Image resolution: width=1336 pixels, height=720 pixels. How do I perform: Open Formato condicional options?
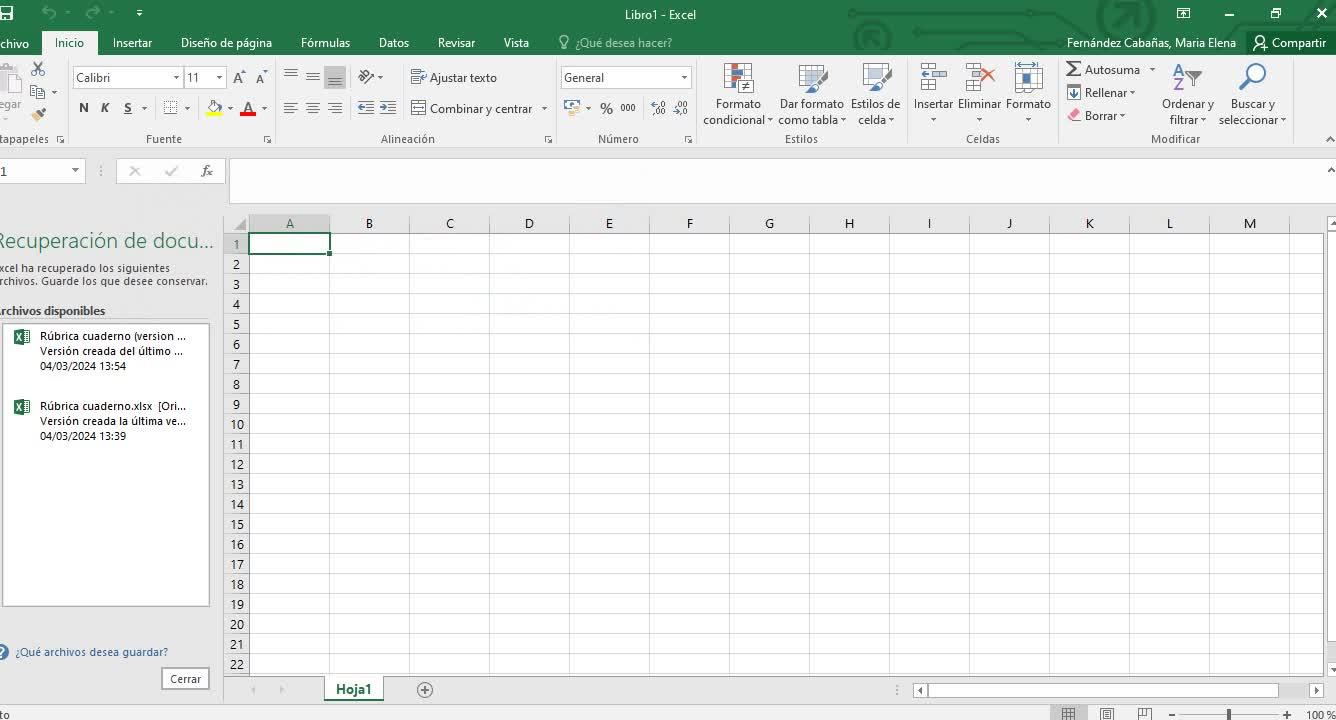738,95
